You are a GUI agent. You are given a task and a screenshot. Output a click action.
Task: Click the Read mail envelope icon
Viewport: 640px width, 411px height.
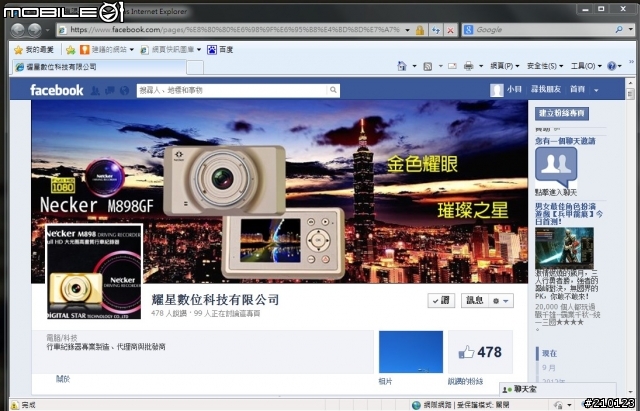pos(452,66)
